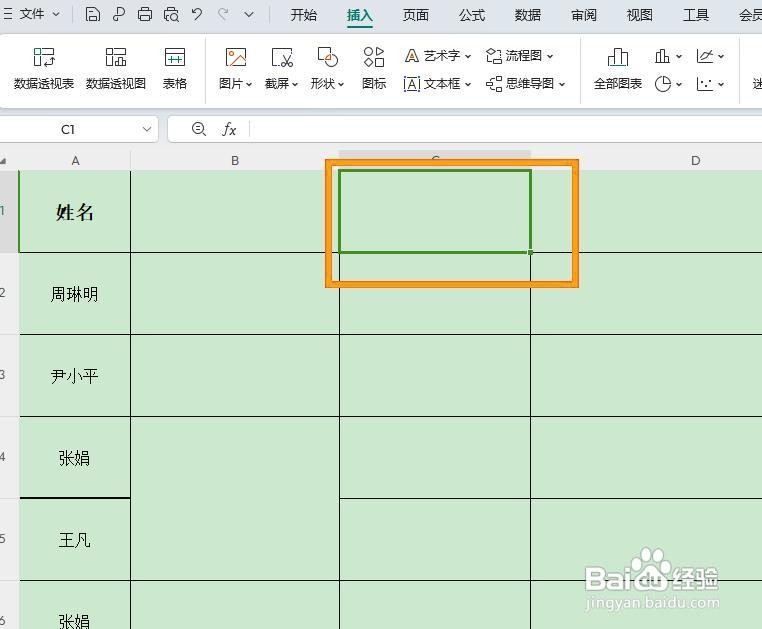Open the Name Box dropdown arrow

(147, 129)
